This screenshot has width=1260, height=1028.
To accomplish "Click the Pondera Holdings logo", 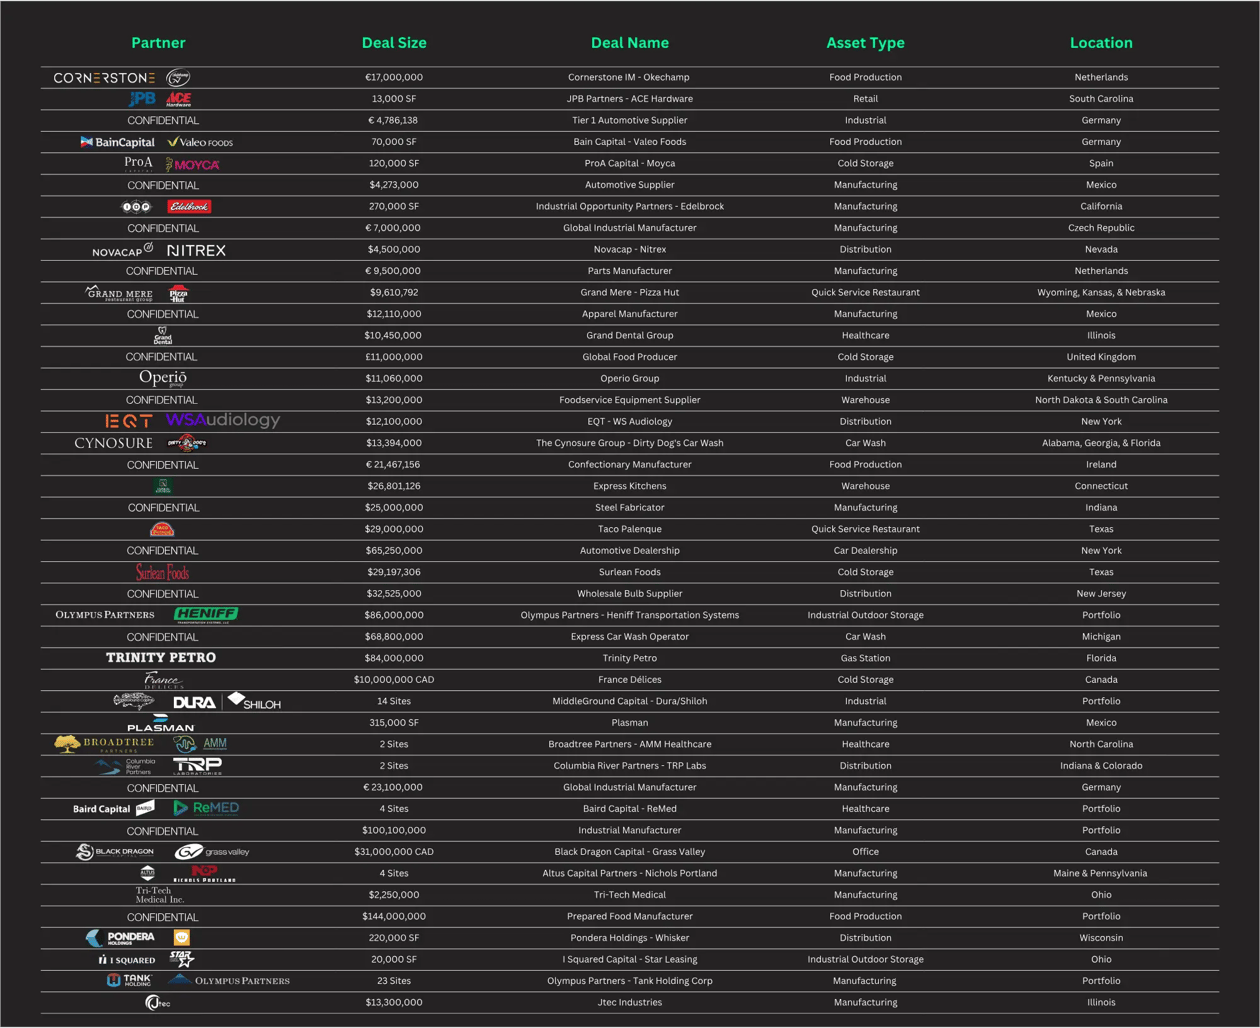I will [120, 938].
